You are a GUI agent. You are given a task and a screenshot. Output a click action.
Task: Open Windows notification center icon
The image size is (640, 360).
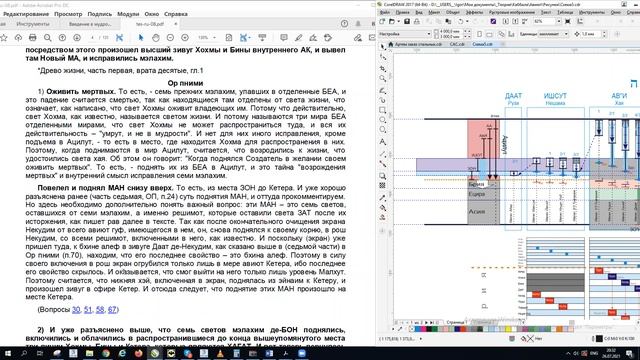(630, 353)
